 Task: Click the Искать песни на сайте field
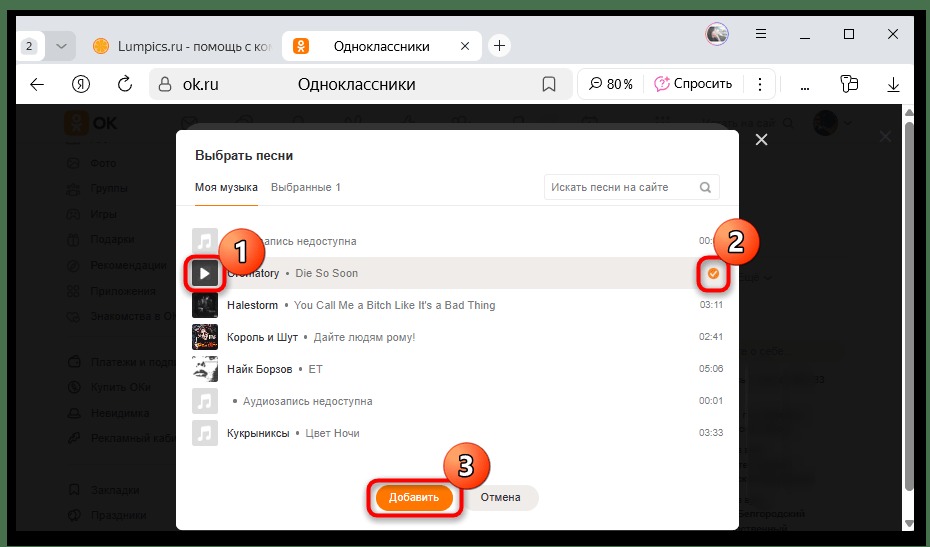coord(631,187)
